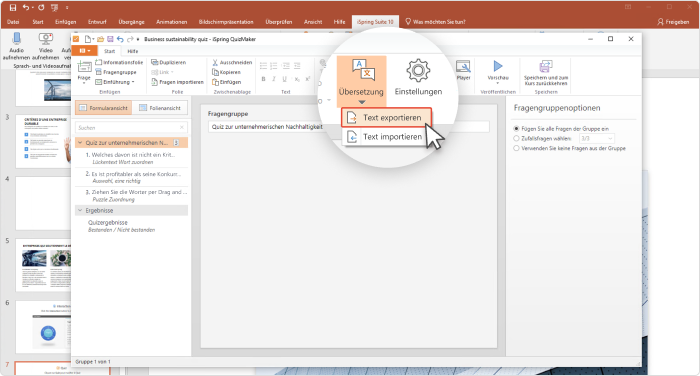Click Freigeben in PowerPoint
The image size is (700, 376).
(x=673, y=22)
